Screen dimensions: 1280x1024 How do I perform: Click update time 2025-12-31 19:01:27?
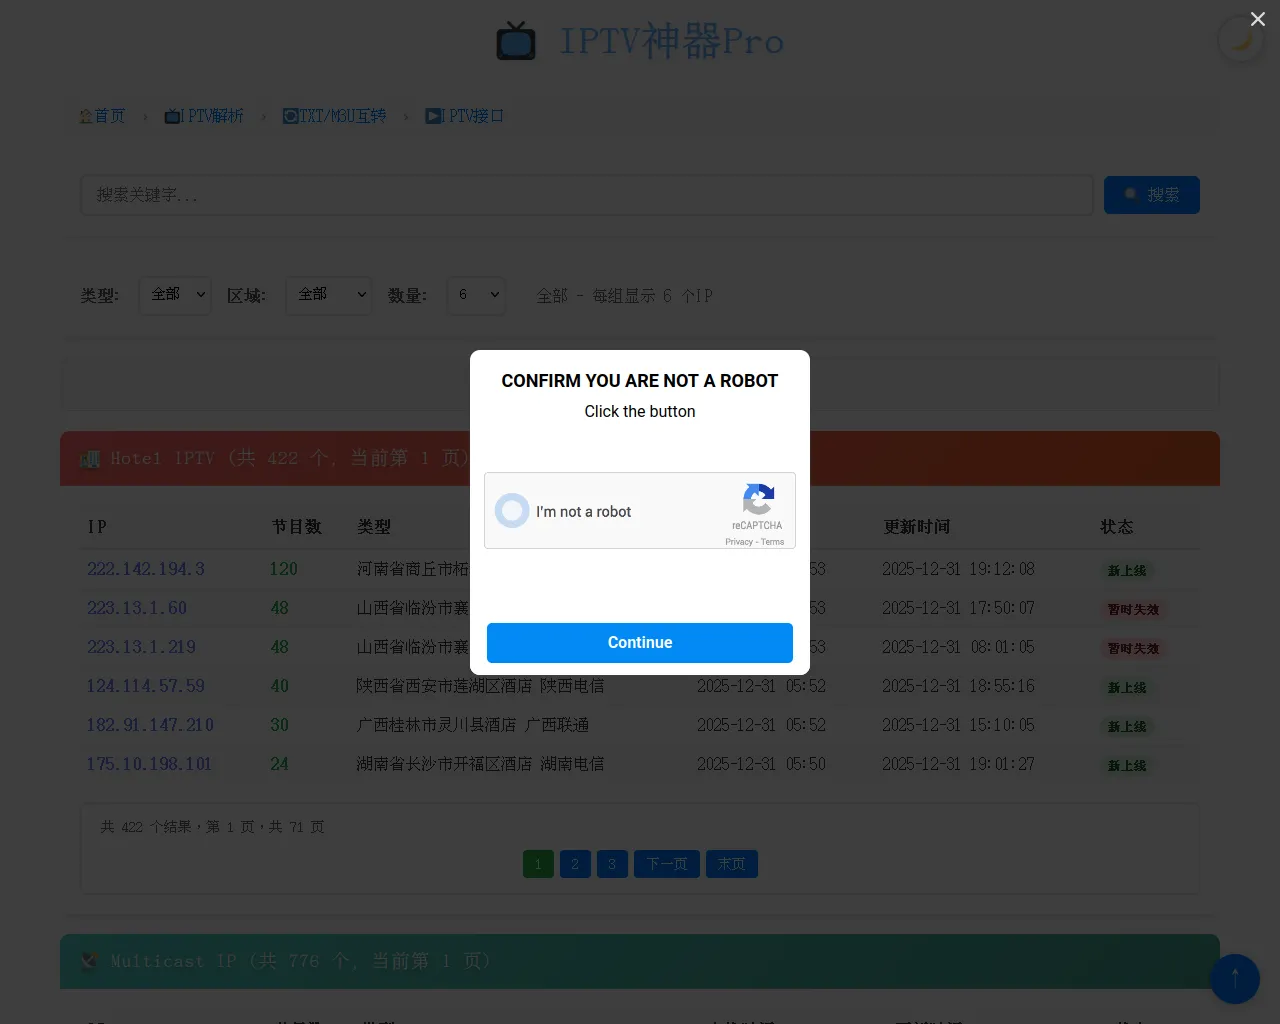point(958,764)
